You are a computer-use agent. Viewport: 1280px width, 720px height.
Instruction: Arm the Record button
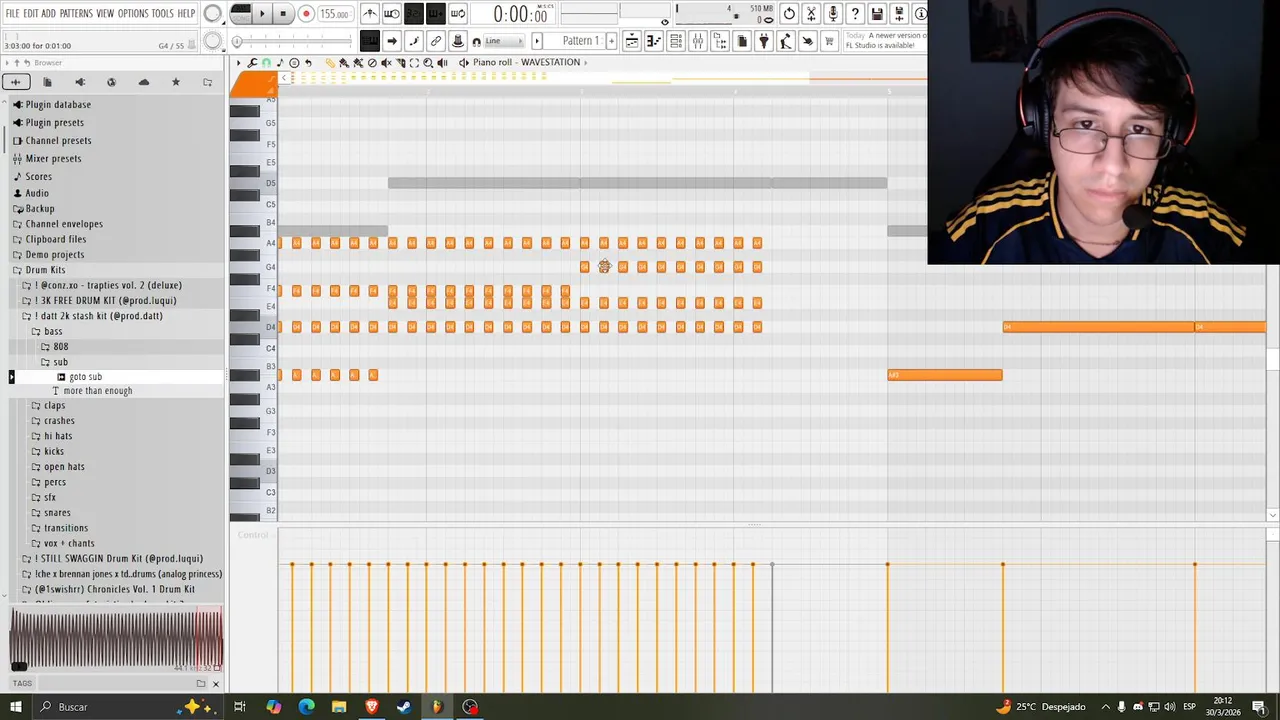pos(306,14)
